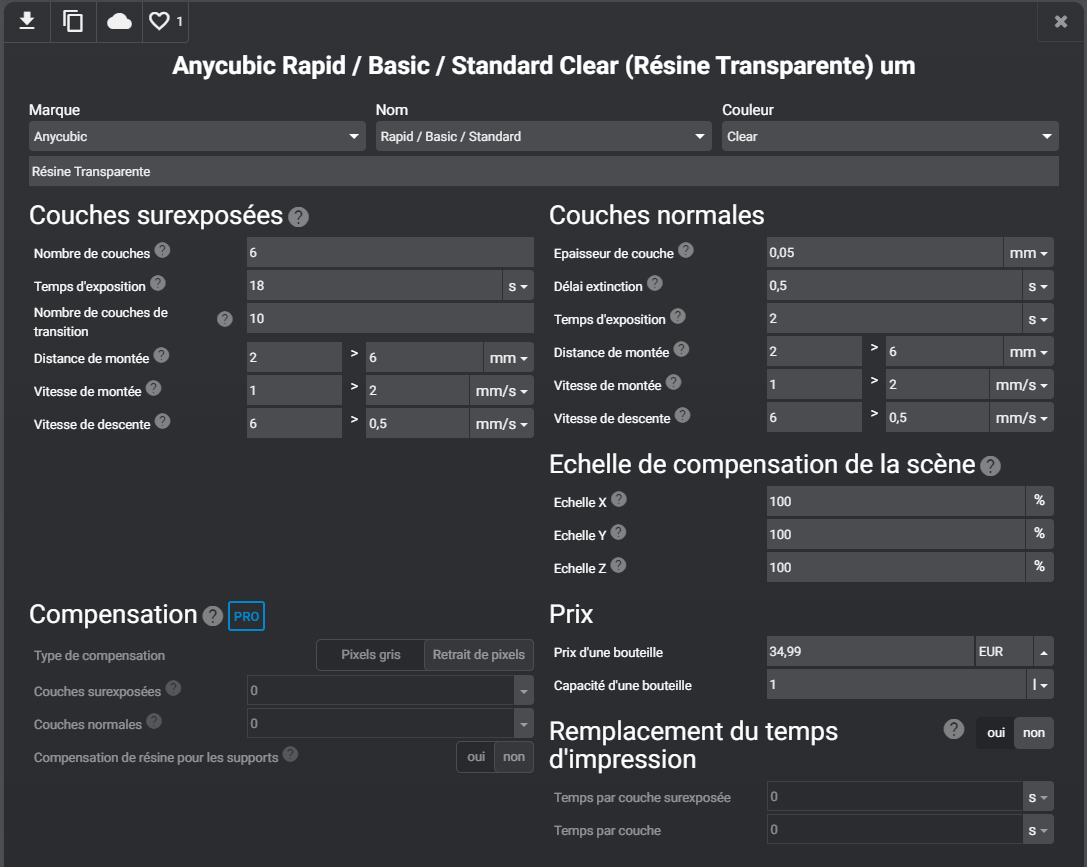Click the Résine Transparente description field
The image size is (1087, 867).
pos(543,172)
